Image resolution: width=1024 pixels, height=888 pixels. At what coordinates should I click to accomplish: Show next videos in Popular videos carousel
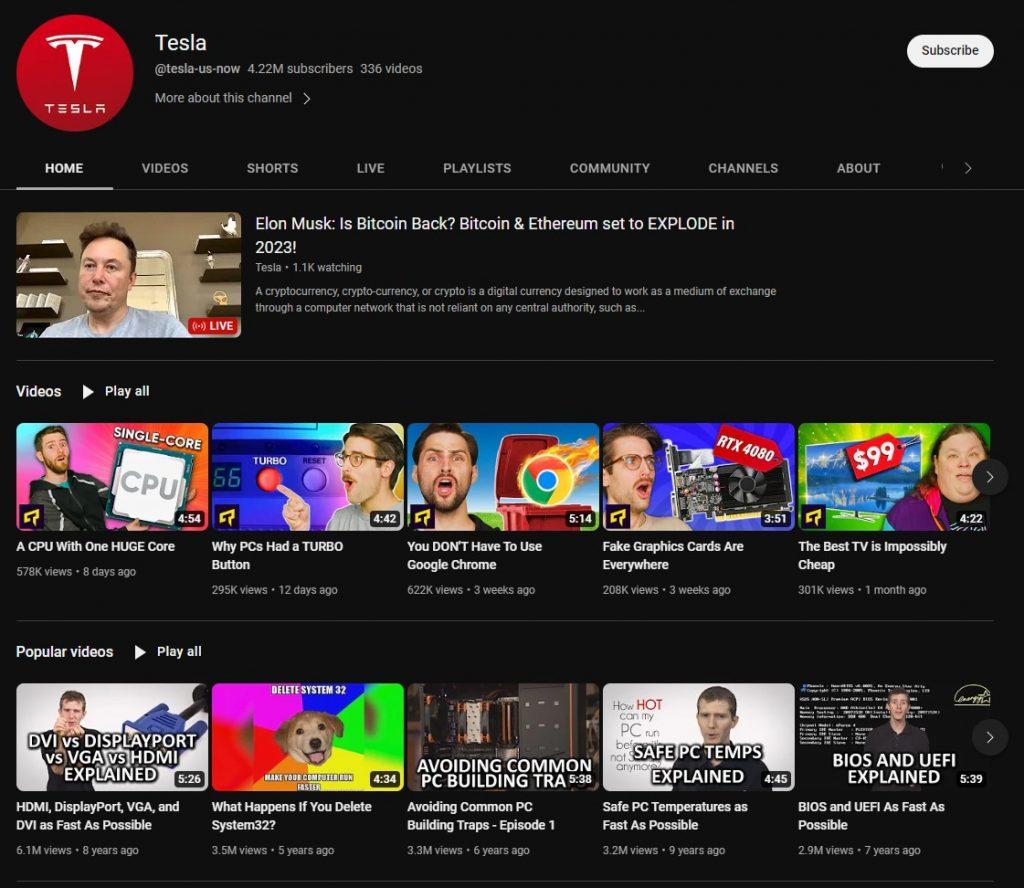(x=989, y=737)
